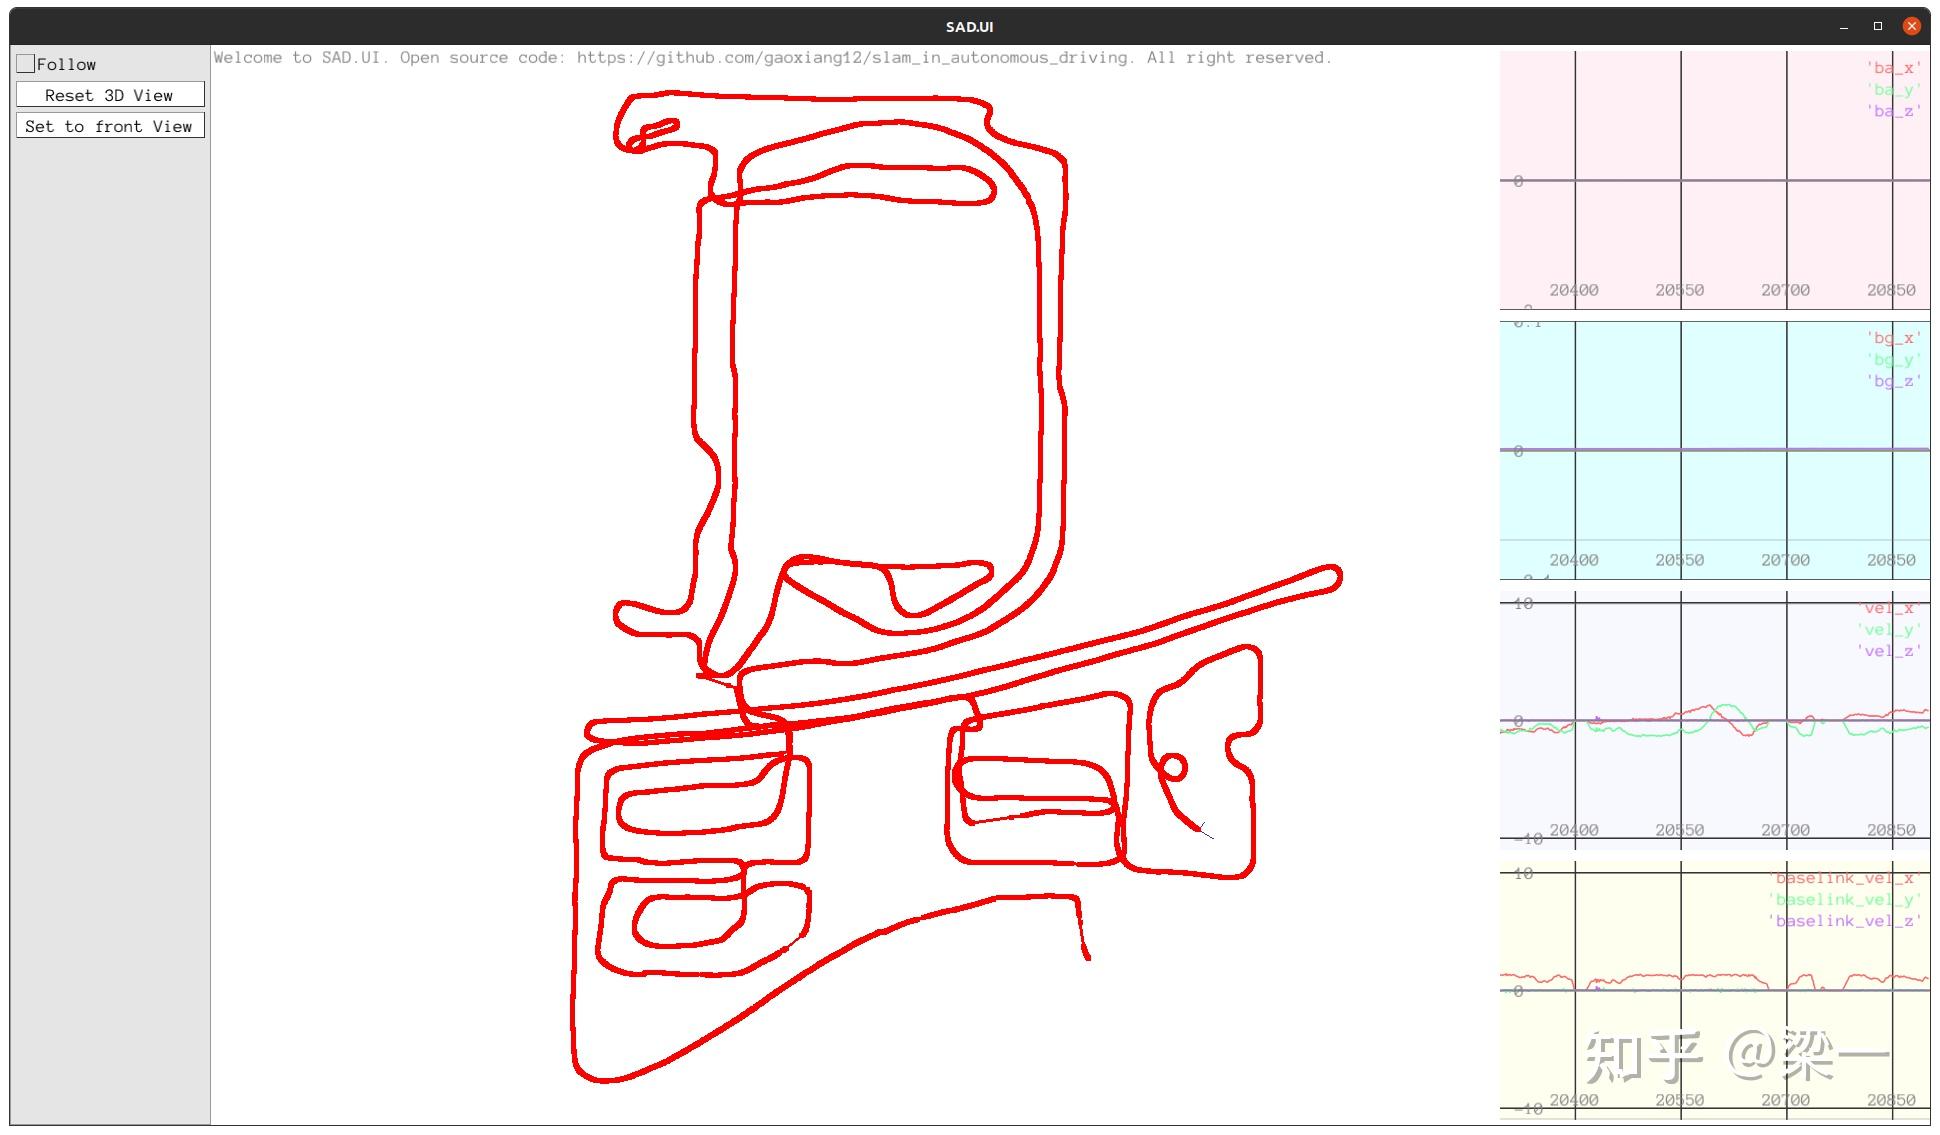
Task: Click the SAD.UI title bar text
Action: [969, 27]
